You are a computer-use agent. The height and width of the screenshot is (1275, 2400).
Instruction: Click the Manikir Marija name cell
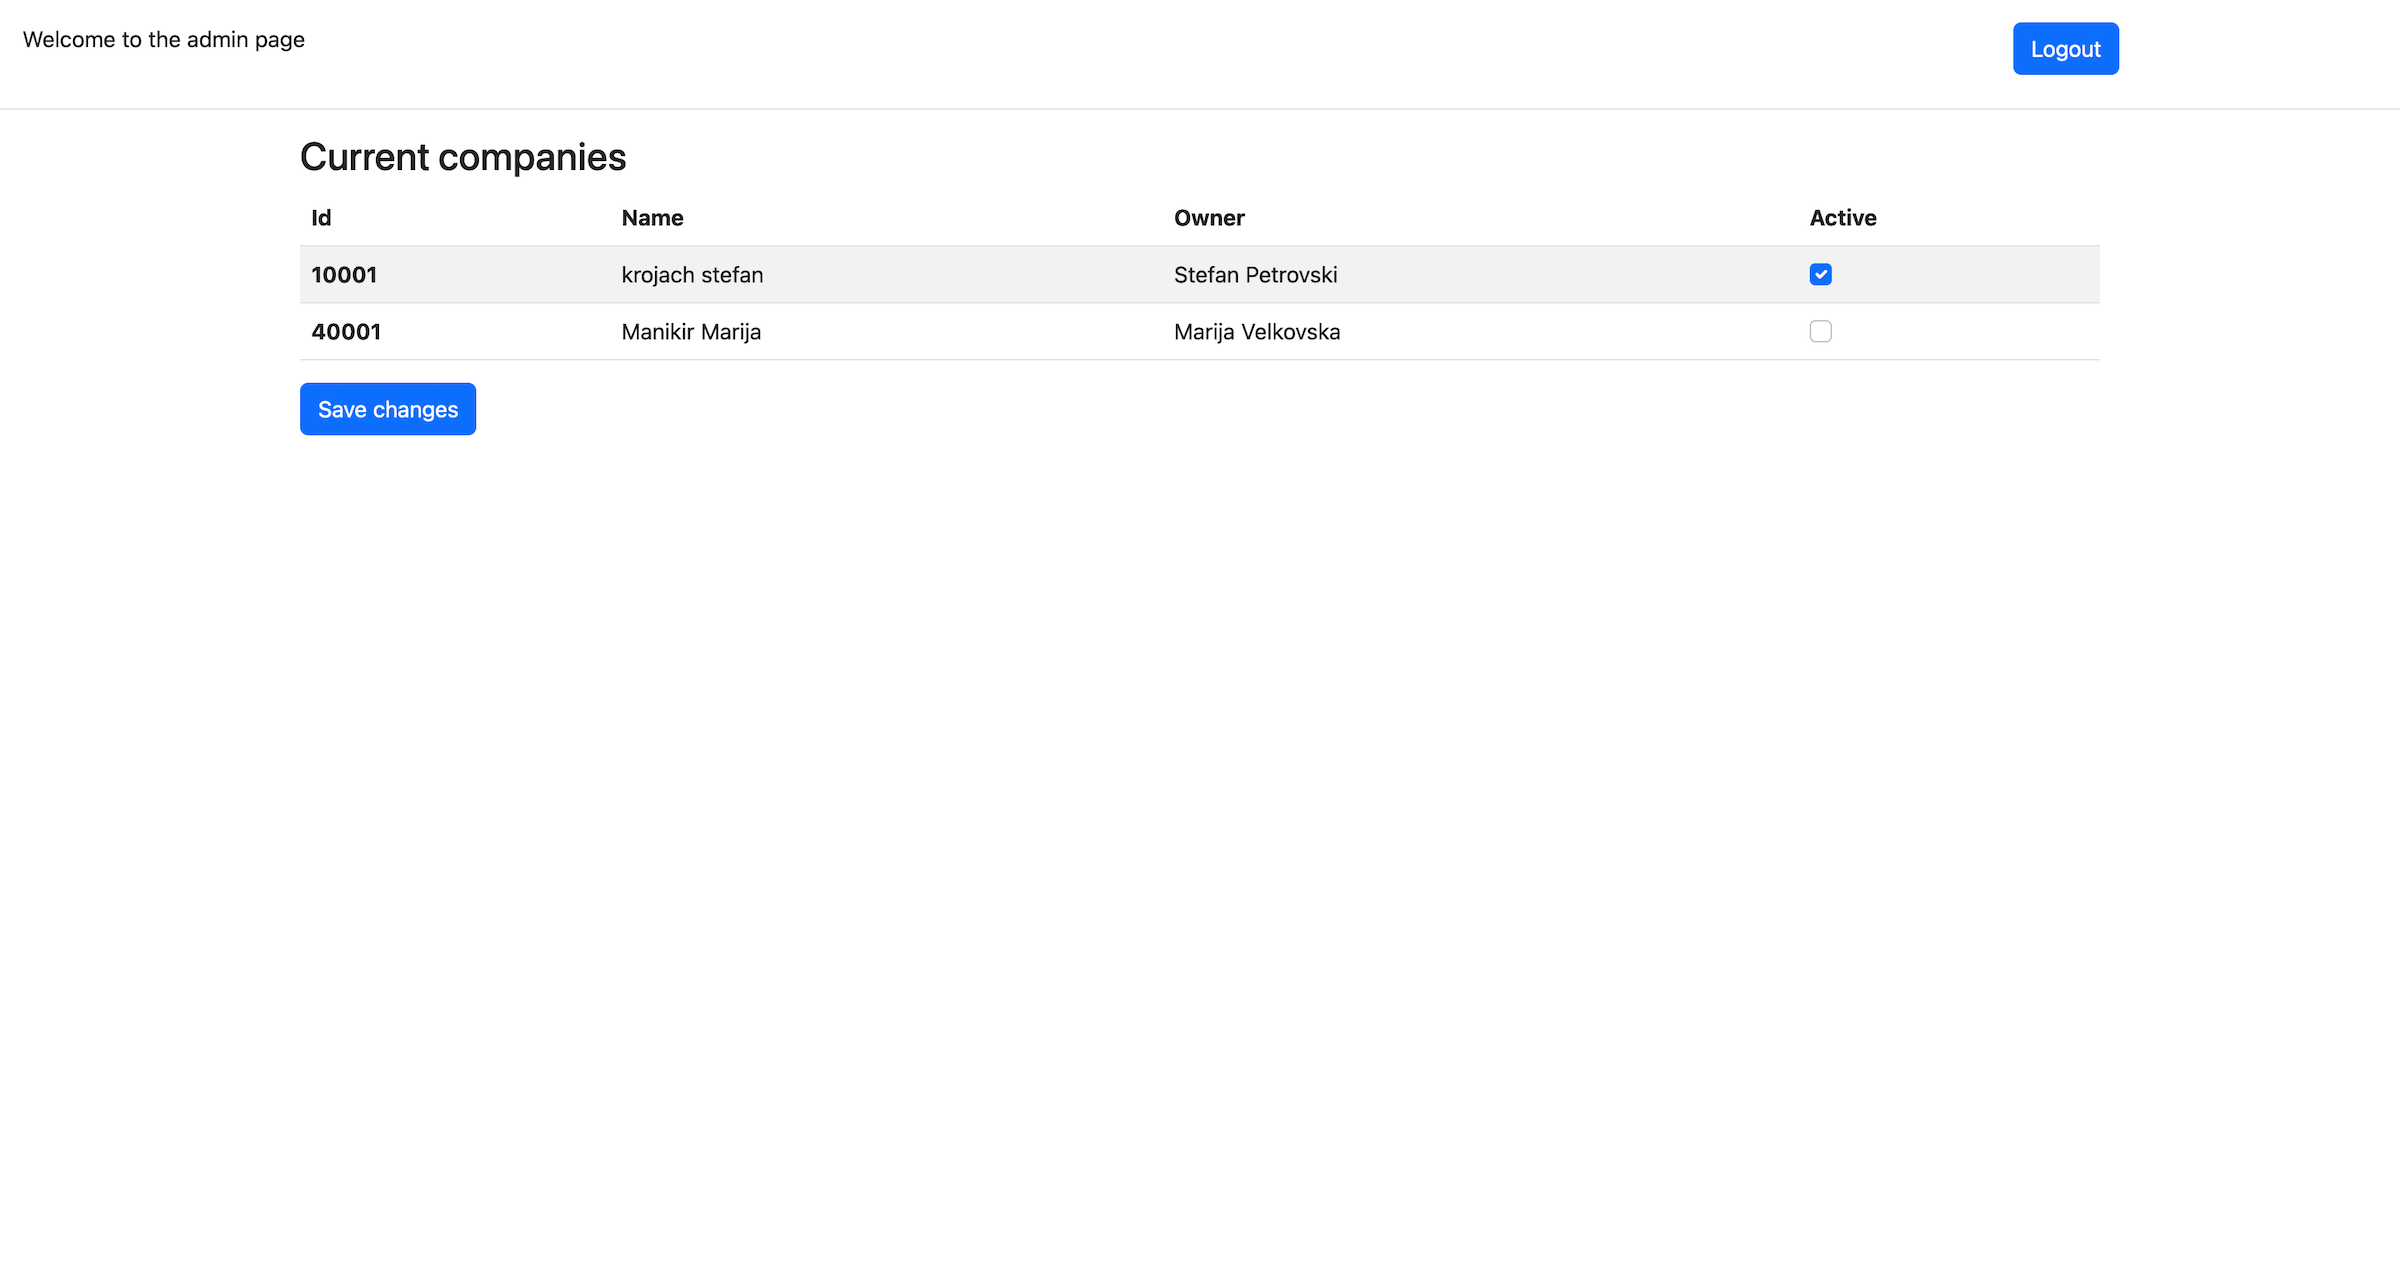[x=691, y=332]
